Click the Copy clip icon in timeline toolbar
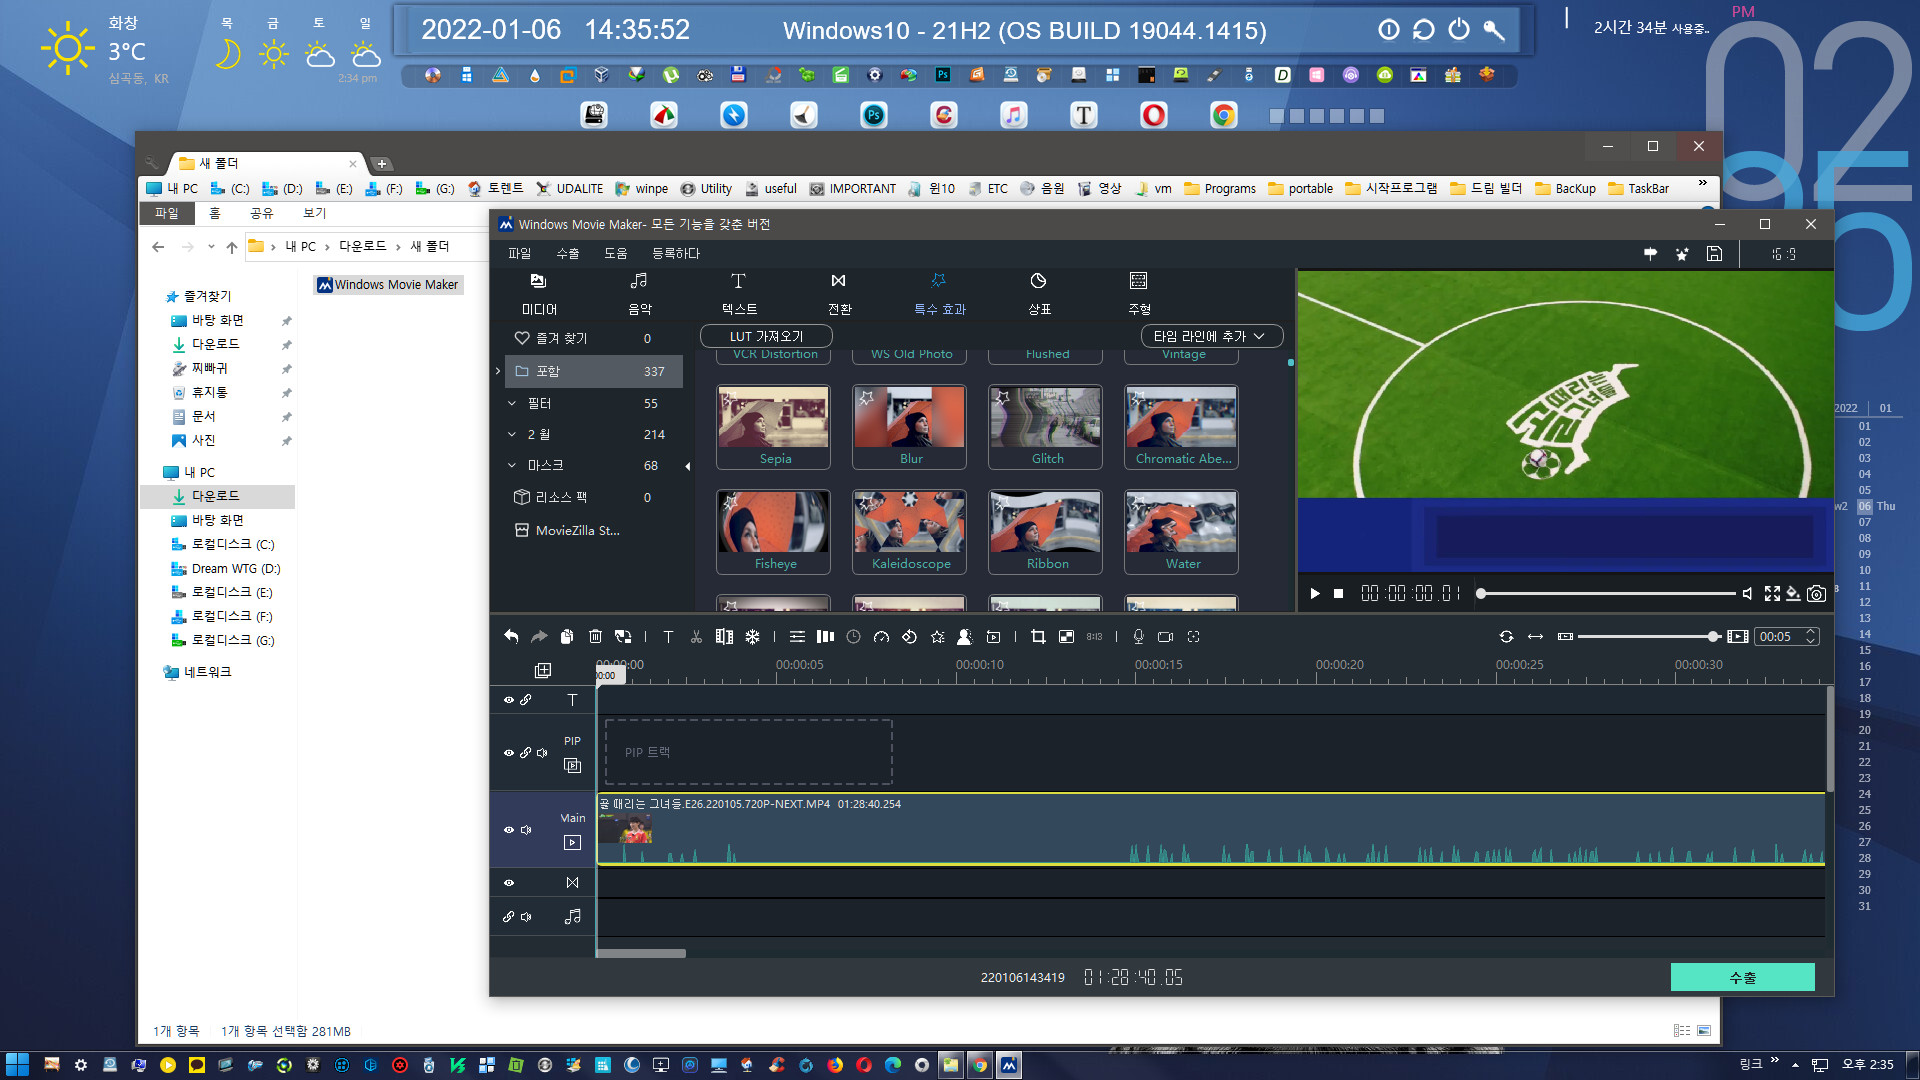 point(567,636)
